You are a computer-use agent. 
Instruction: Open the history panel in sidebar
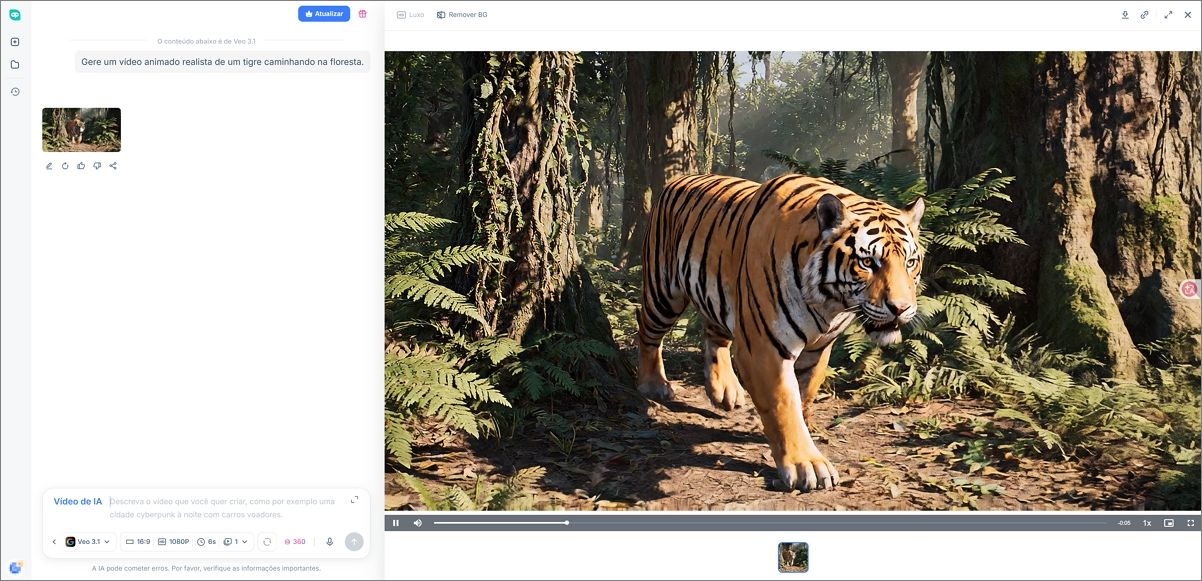(x=15, y=92)
